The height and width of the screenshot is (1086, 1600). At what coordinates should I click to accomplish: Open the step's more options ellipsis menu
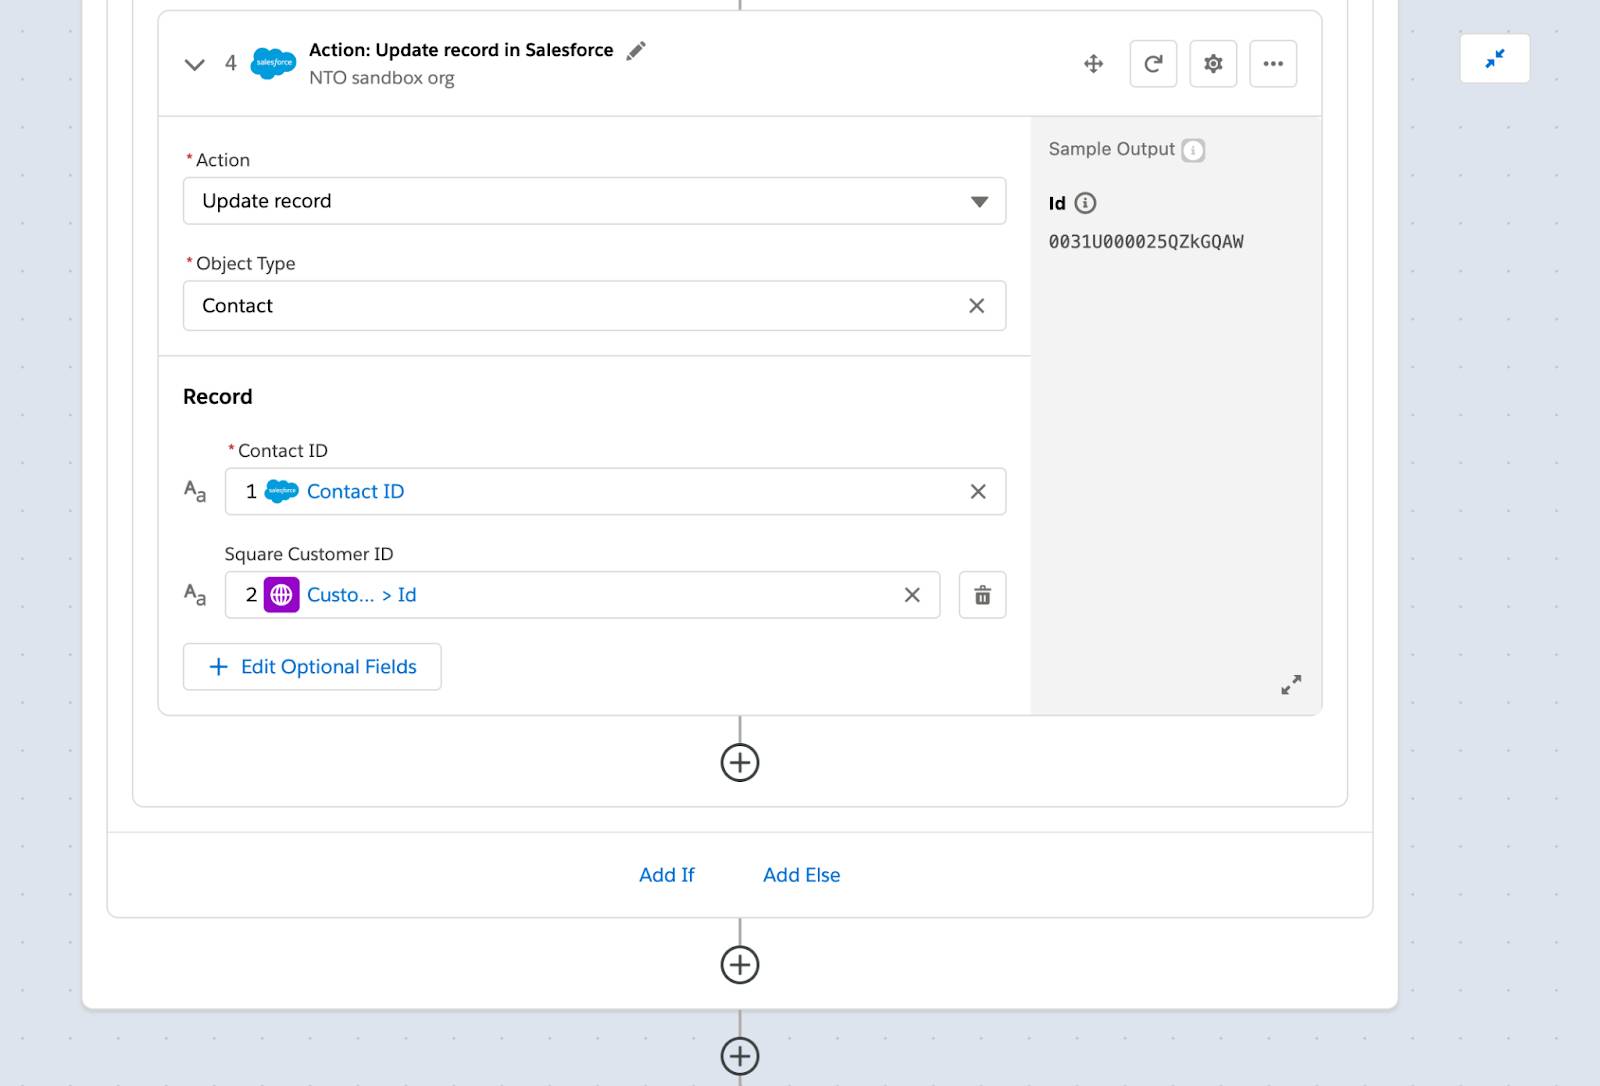[x=1273, y=64]
